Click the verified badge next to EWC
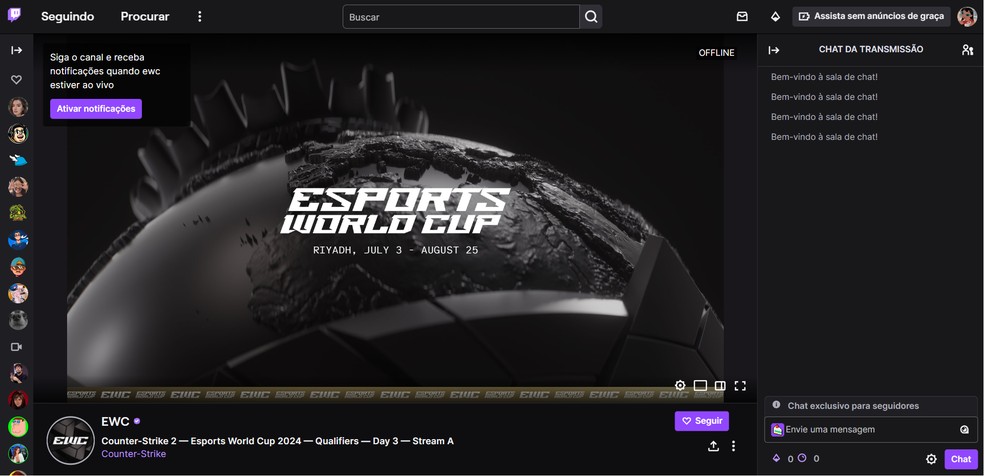The width and height of the screenshot is (984, 476). (x=137, y=421)
